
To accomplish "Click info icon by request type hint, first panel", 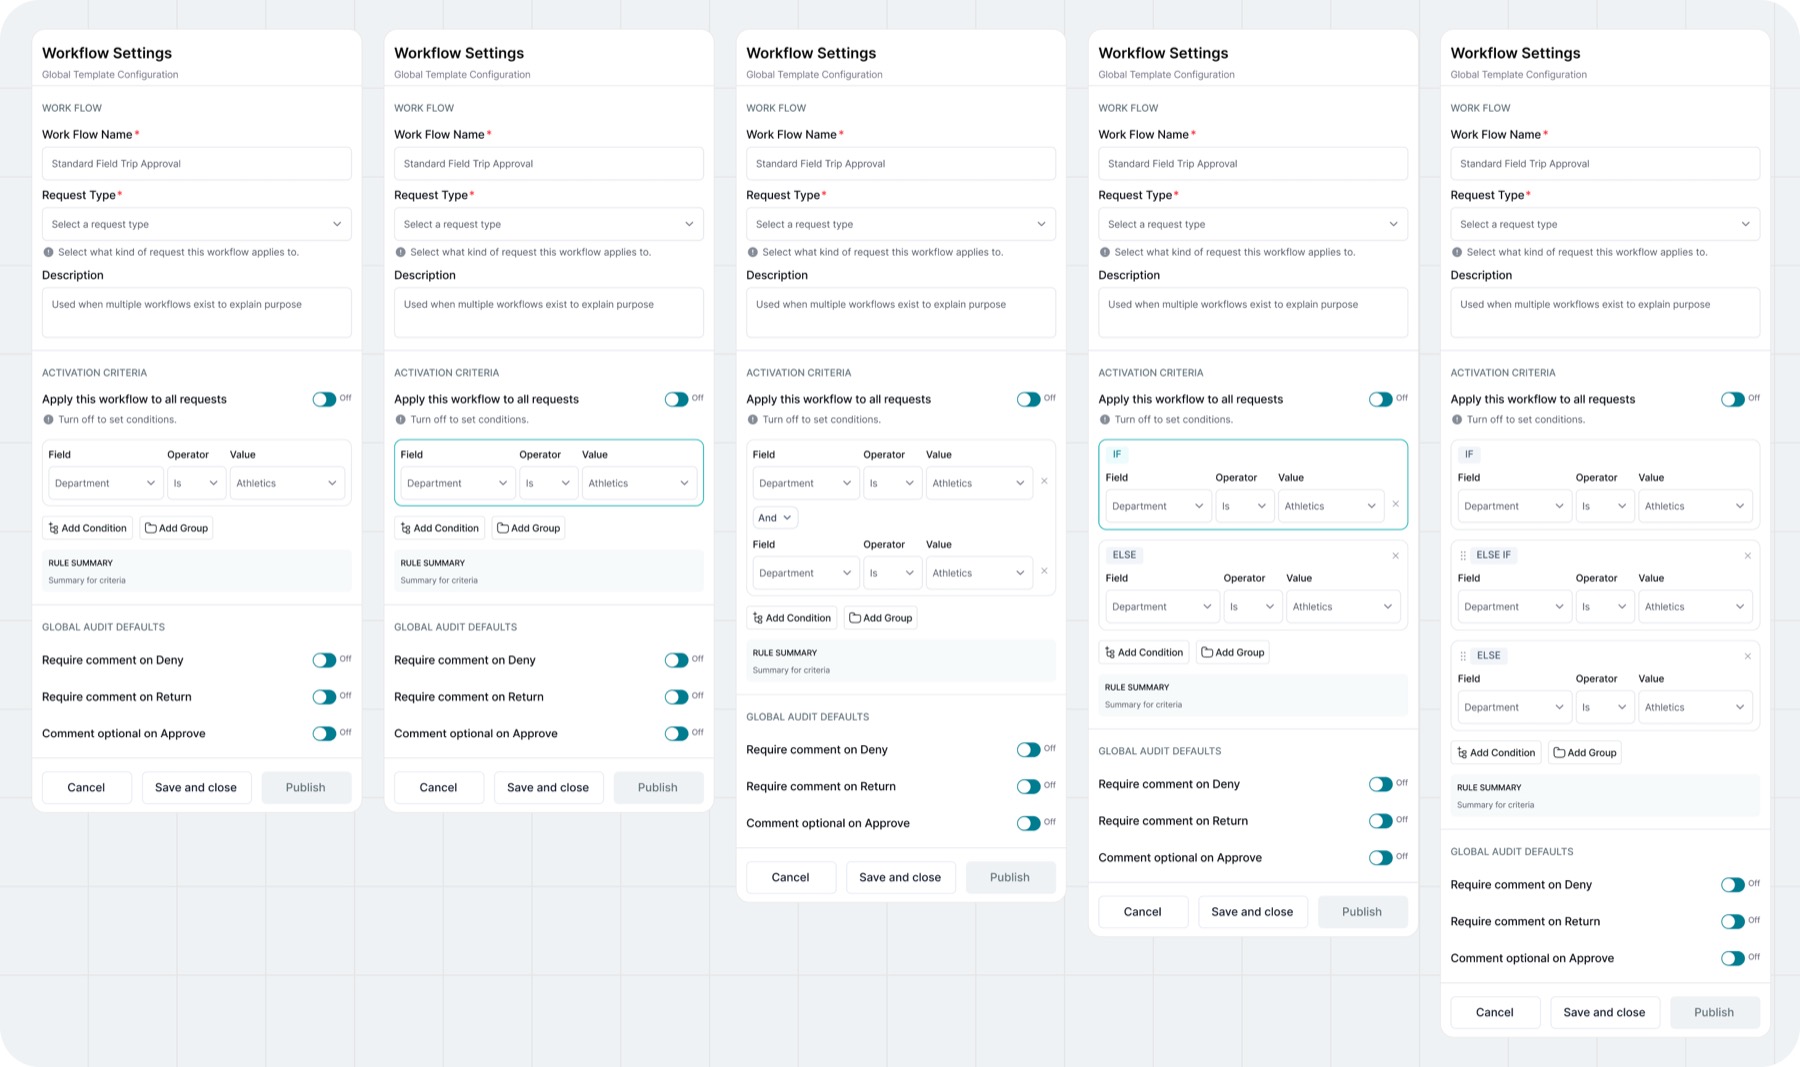I will 48,252.
